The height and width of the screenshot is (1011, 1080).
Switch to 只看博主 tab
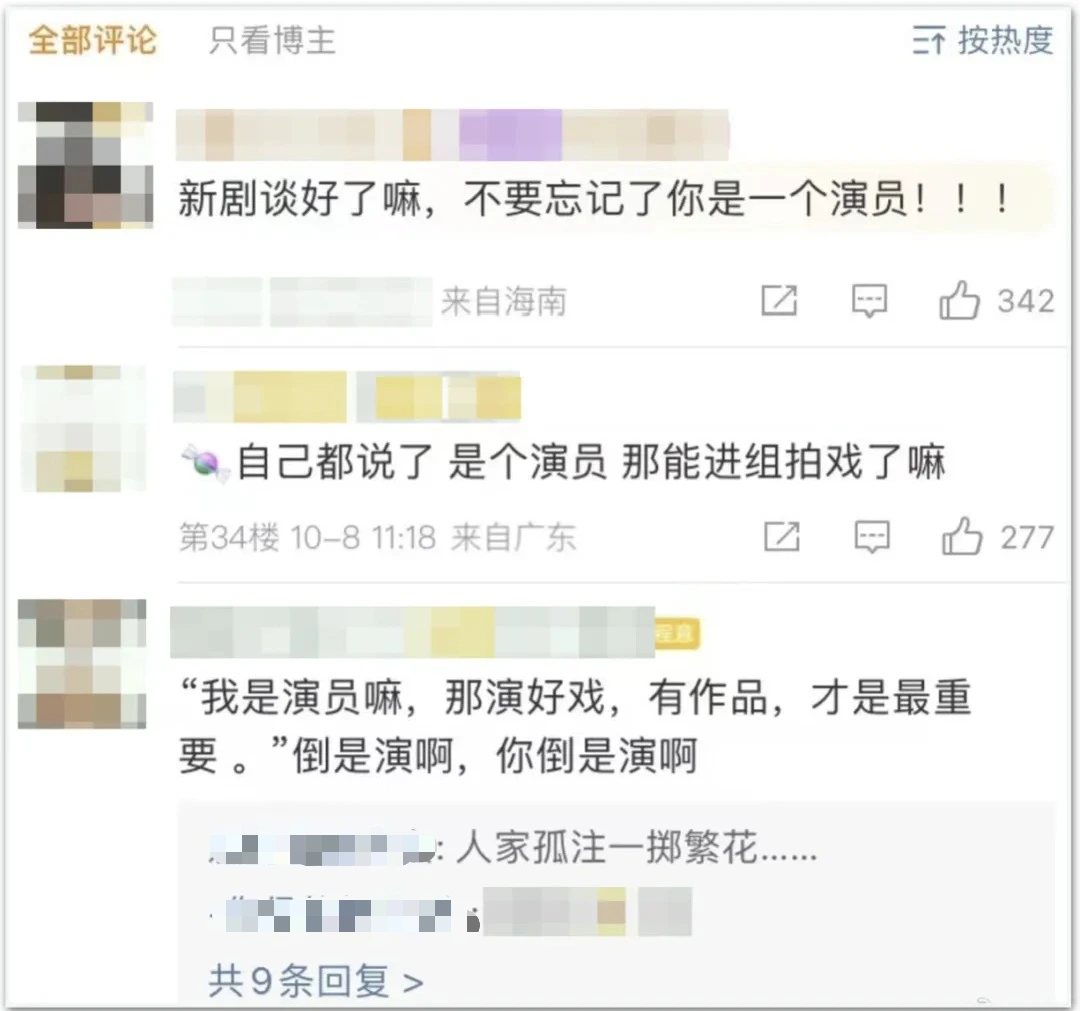(x=272, y=40)
